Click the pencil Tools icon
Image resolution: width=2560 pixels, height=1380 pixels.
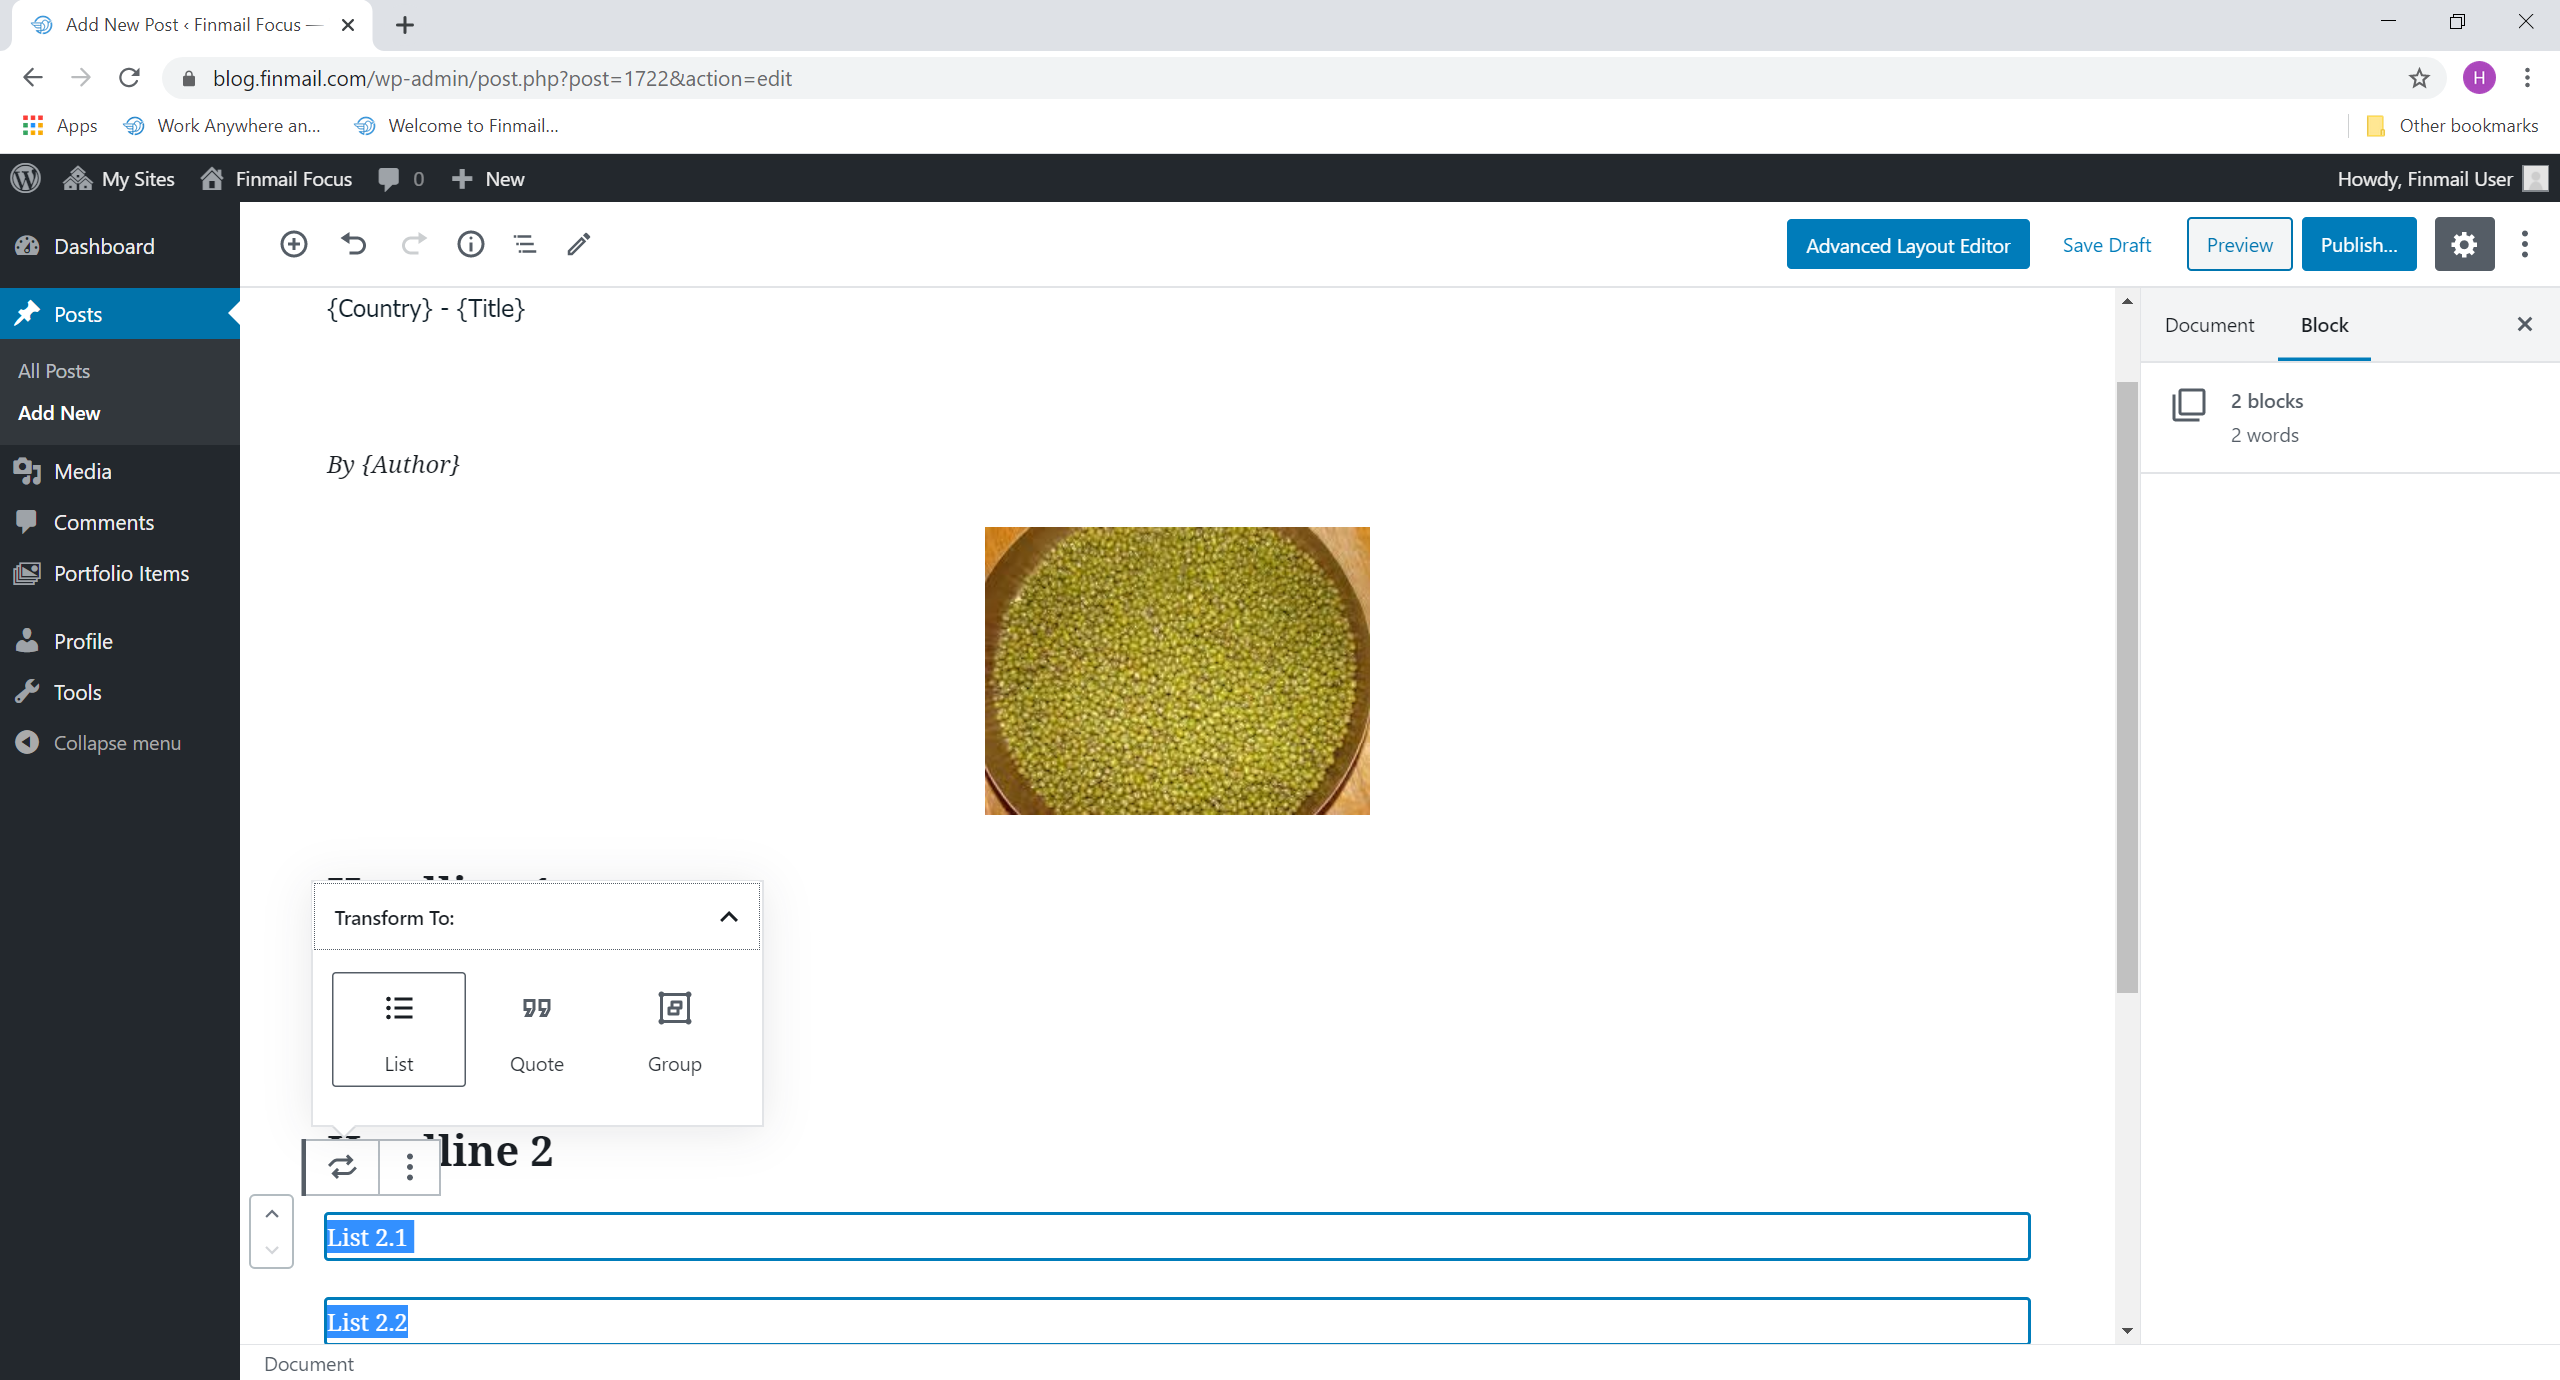pos(579,244)
